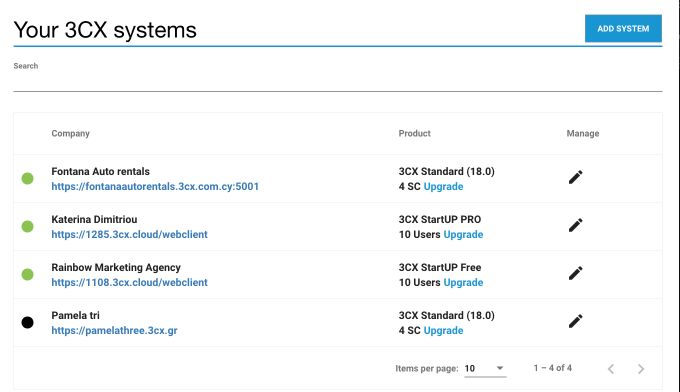Edit Katerina Dimitriou system pencil icon
Screen dimensions: 680x392
coord(575,225)
